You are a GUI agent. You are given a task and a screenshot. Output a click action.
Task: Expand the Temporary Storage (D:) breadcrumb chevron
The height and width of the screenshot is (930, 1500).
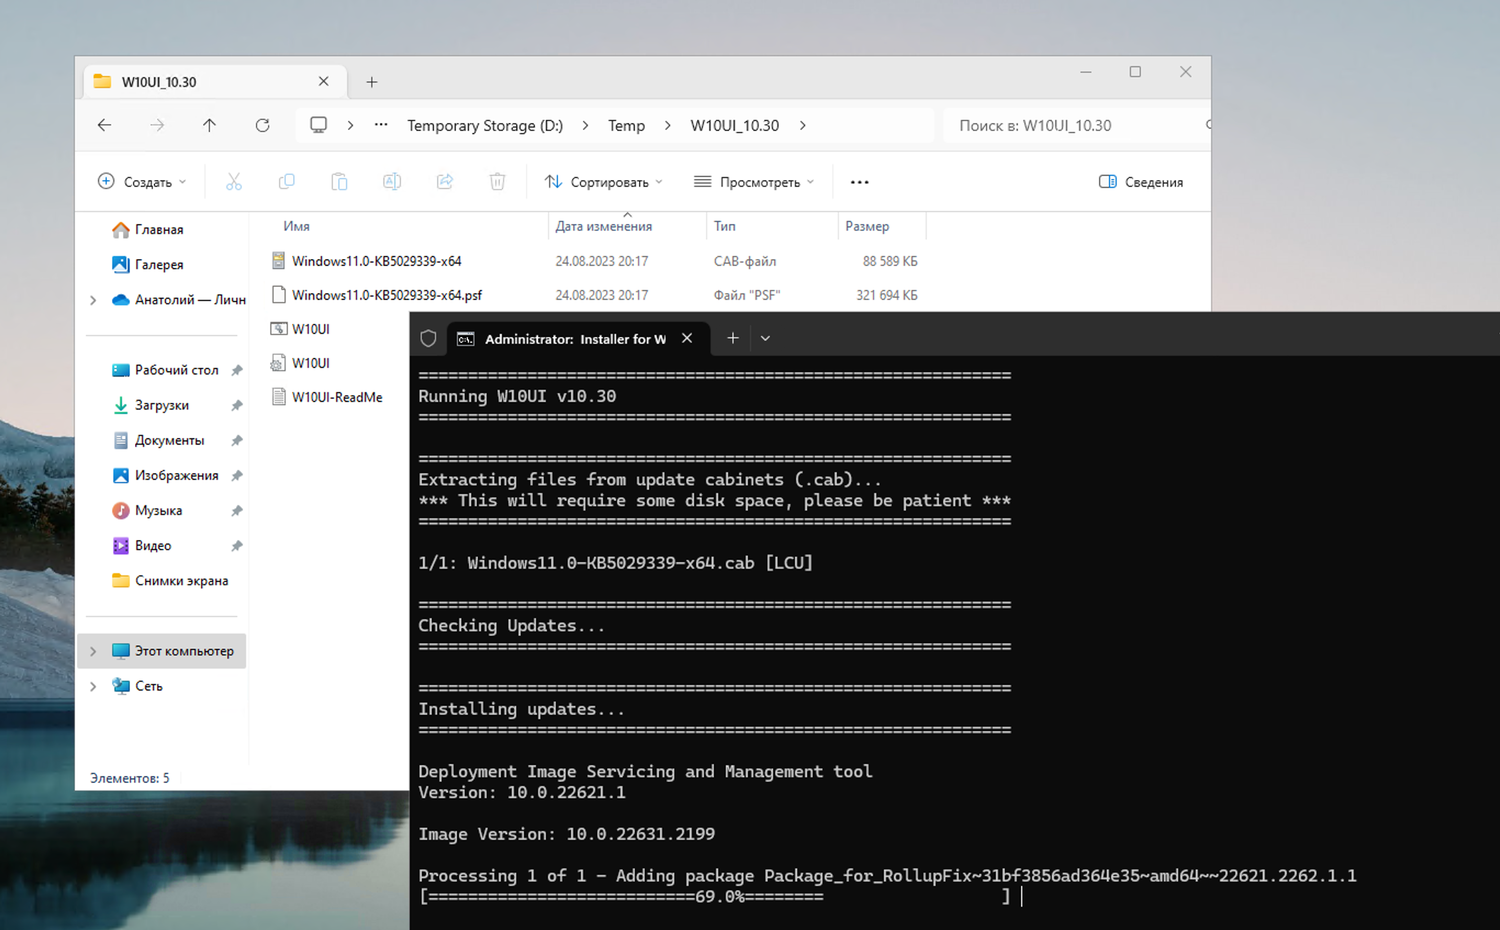coord(585,125)
